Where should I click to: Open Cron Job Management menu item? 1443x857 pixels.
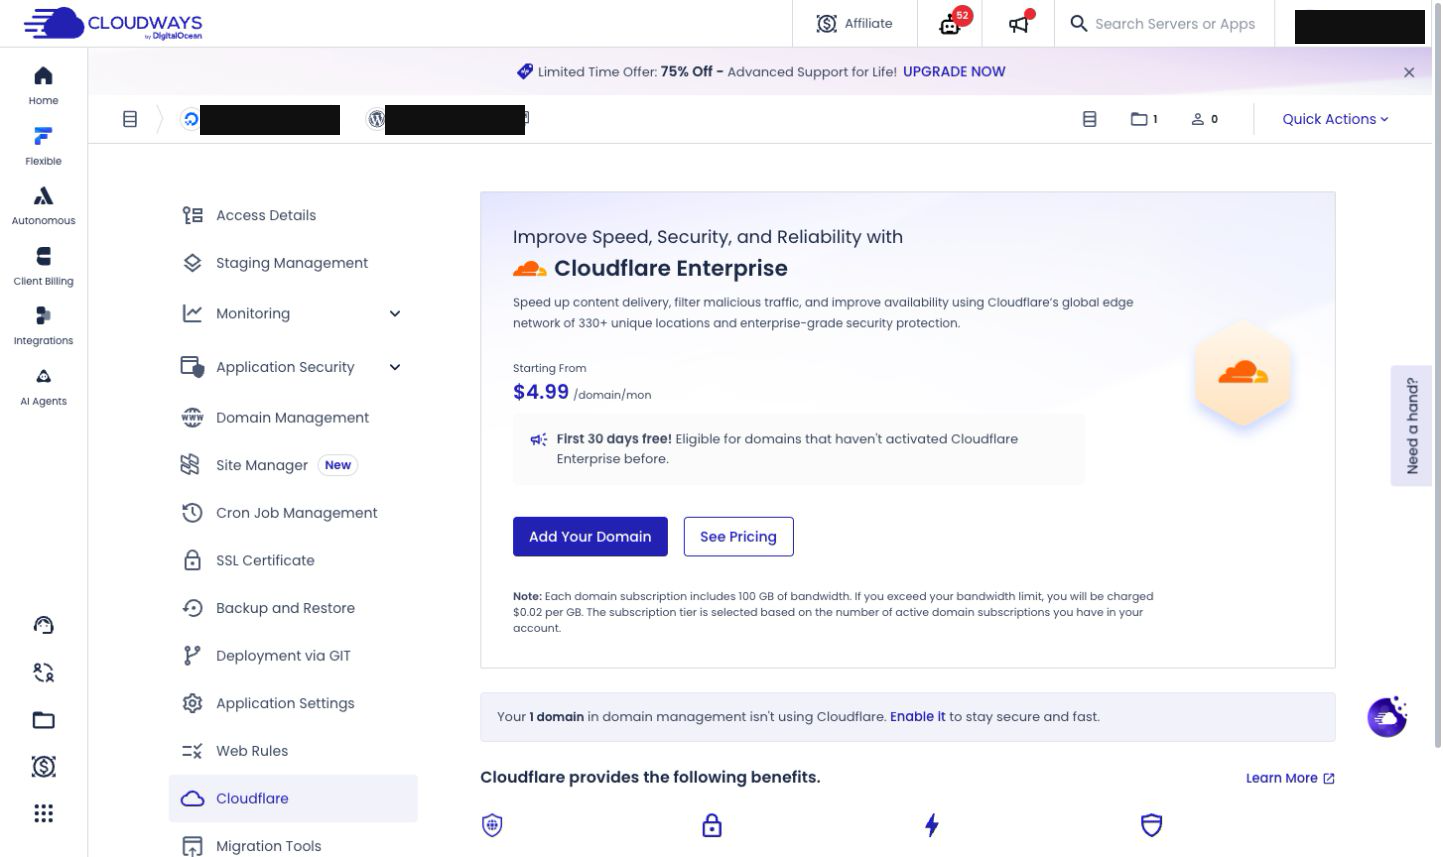pos(293,513)
